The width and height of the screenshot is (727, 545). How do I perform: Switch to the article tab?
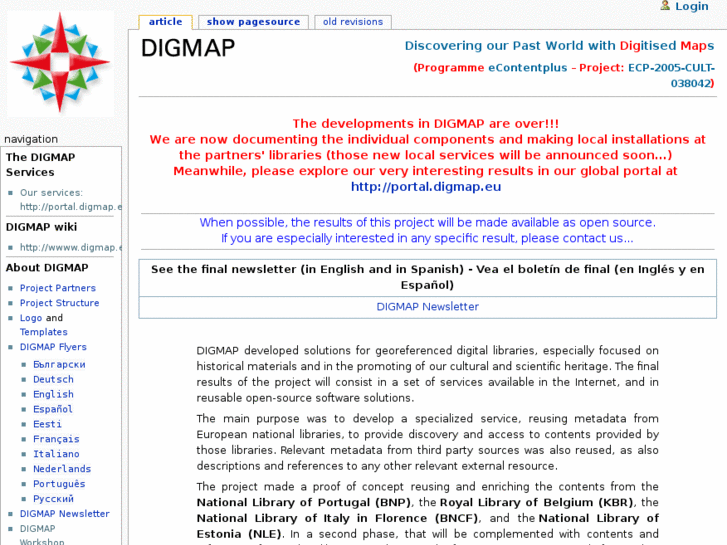click(x=166, y=22)
